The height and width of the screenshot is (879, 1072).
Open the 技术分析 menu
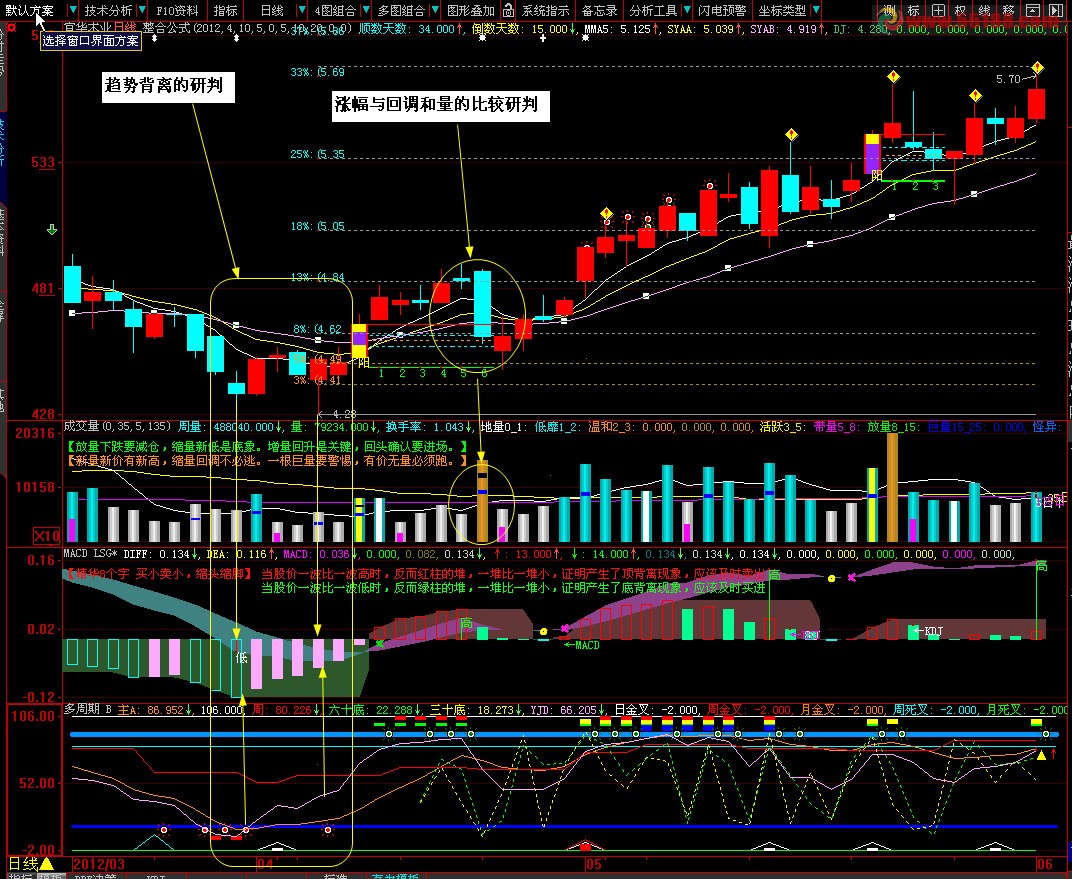108,10
